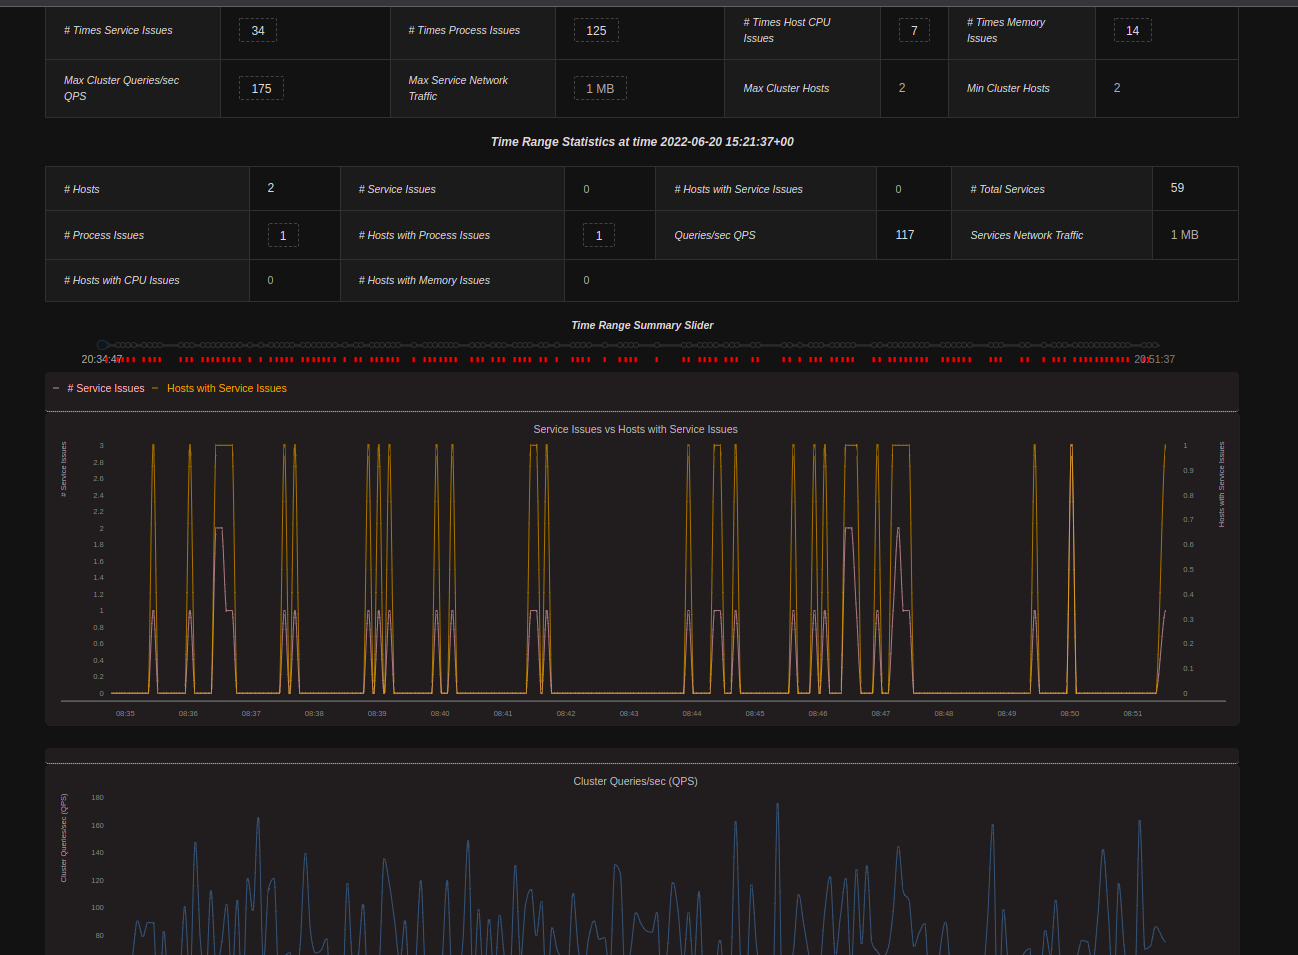1298x955 pixels.
Task: Click the # Times Process Issues label
Action: coord(464,30)
